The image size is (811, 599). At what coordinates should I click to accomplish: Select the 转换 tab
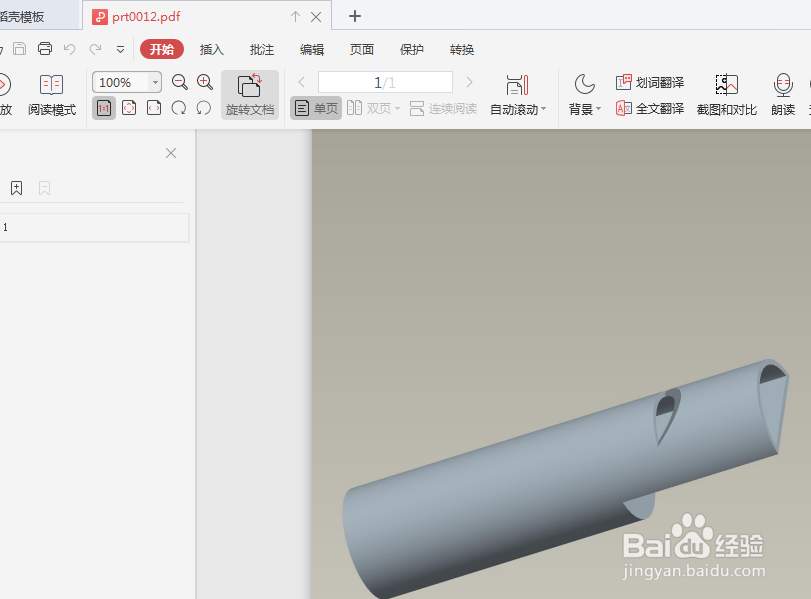[462, 50]
